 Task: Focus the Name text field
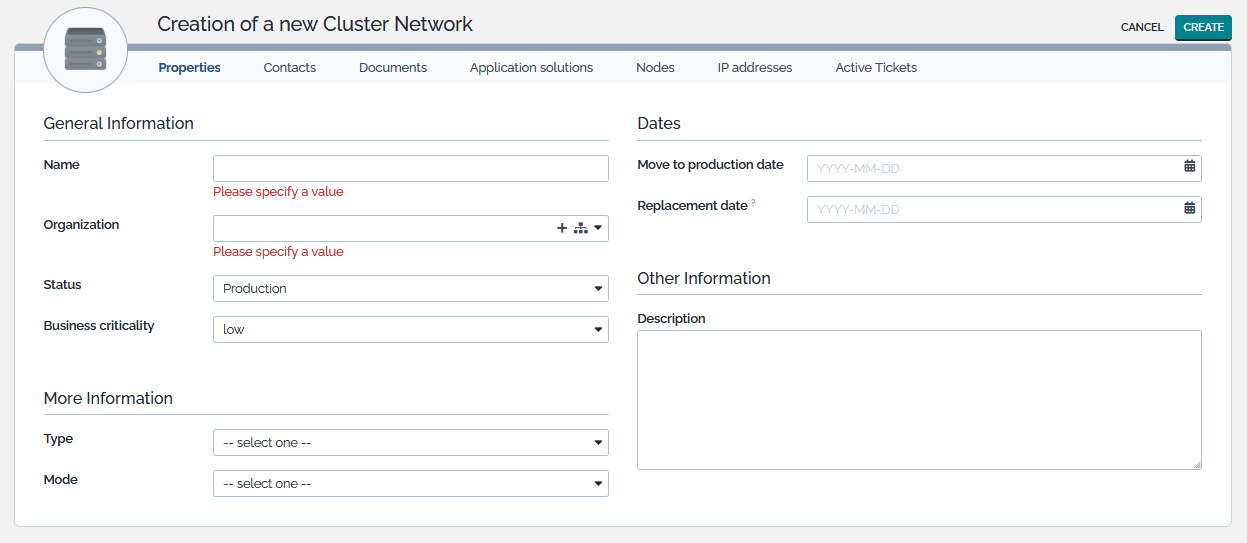[x=410, y=168]
